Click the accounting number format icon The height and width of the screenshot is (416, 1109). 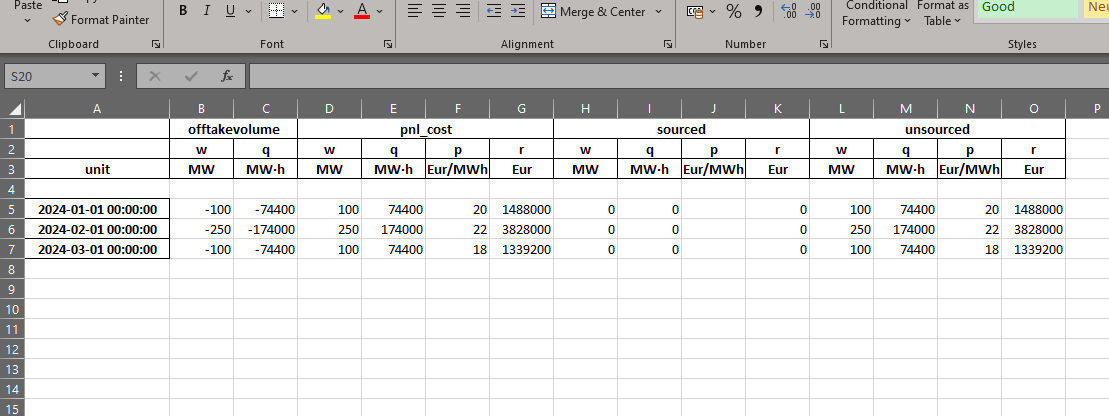point(695,11)
